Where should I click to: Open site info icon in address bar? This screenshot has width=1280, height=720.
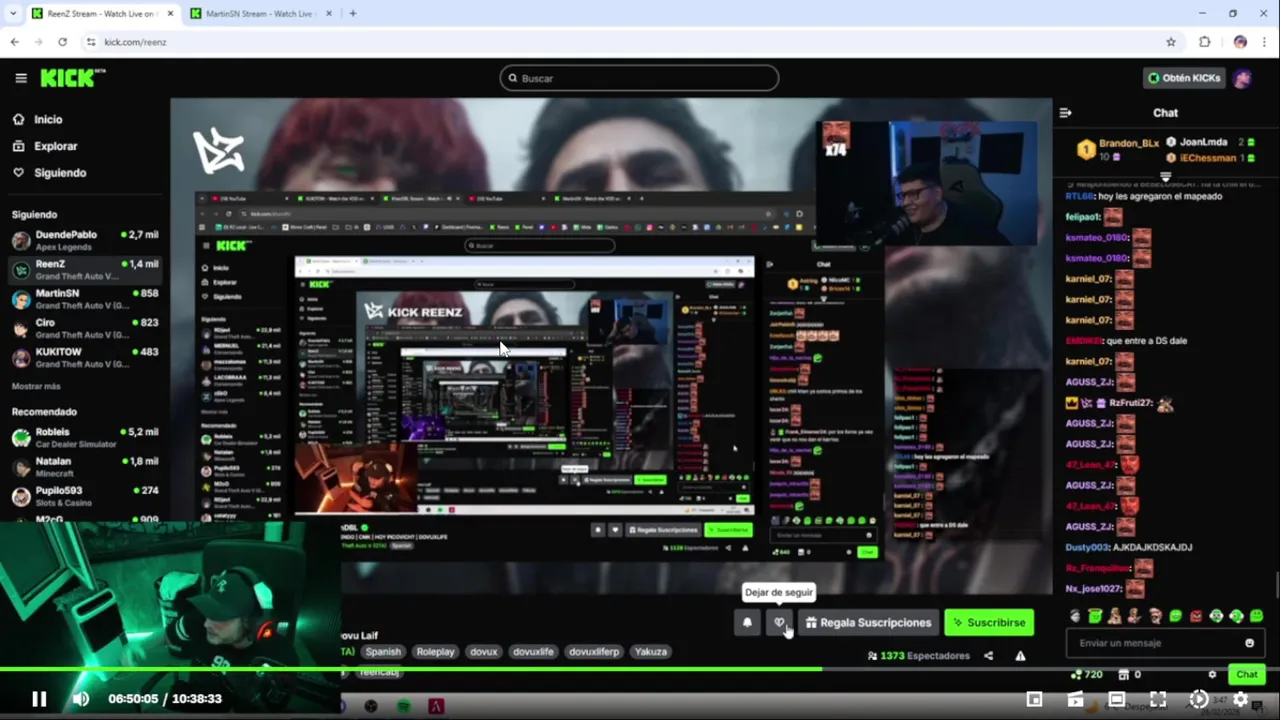(x=91, y=42)
